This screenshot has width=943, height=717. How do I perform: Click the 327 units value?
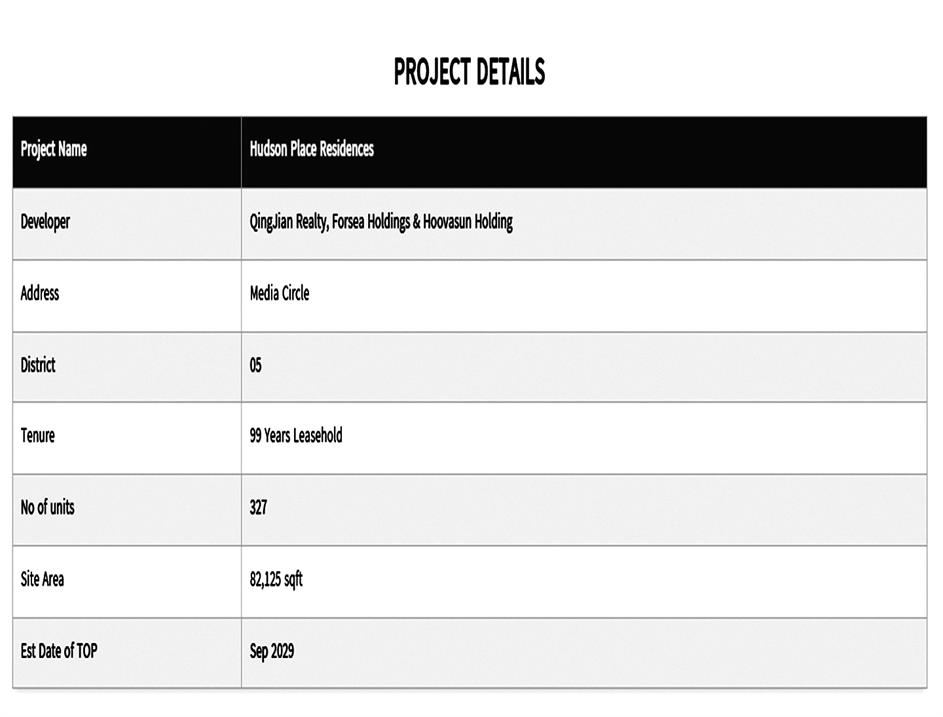click(258, 507)
